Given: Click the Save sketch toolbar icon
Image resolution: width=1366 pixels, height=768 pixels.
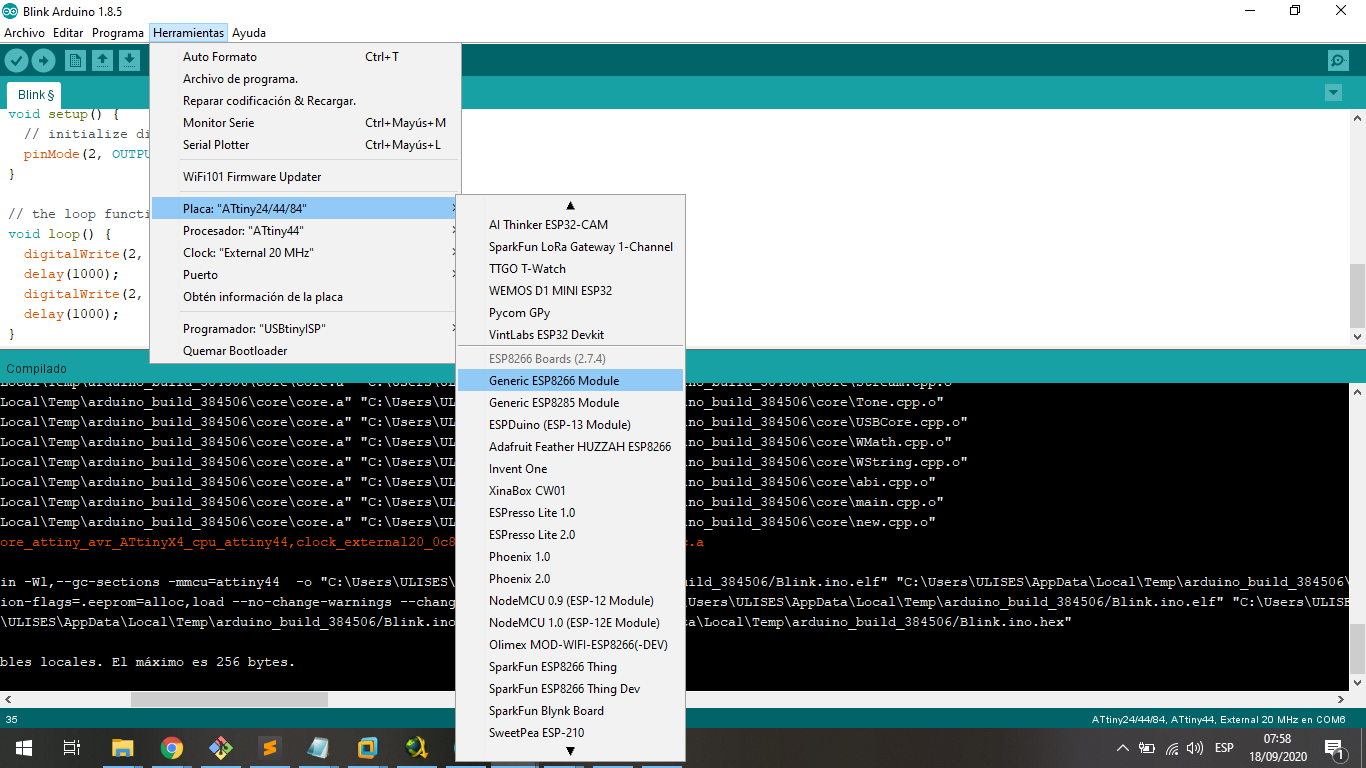Looking at the screenshot, I should coord(129,61).
